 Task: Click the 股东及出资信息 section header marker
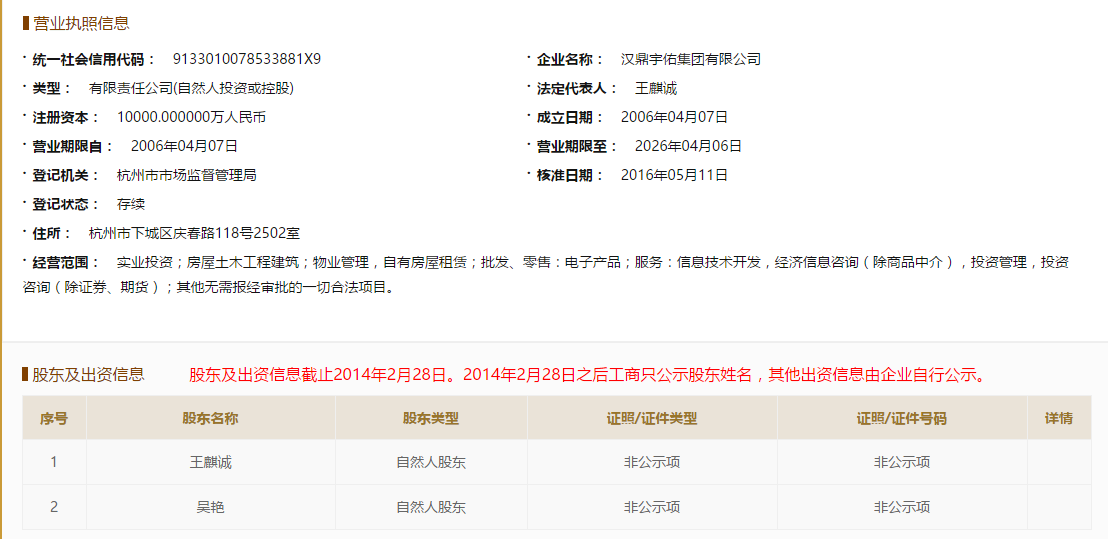(25, 374)
